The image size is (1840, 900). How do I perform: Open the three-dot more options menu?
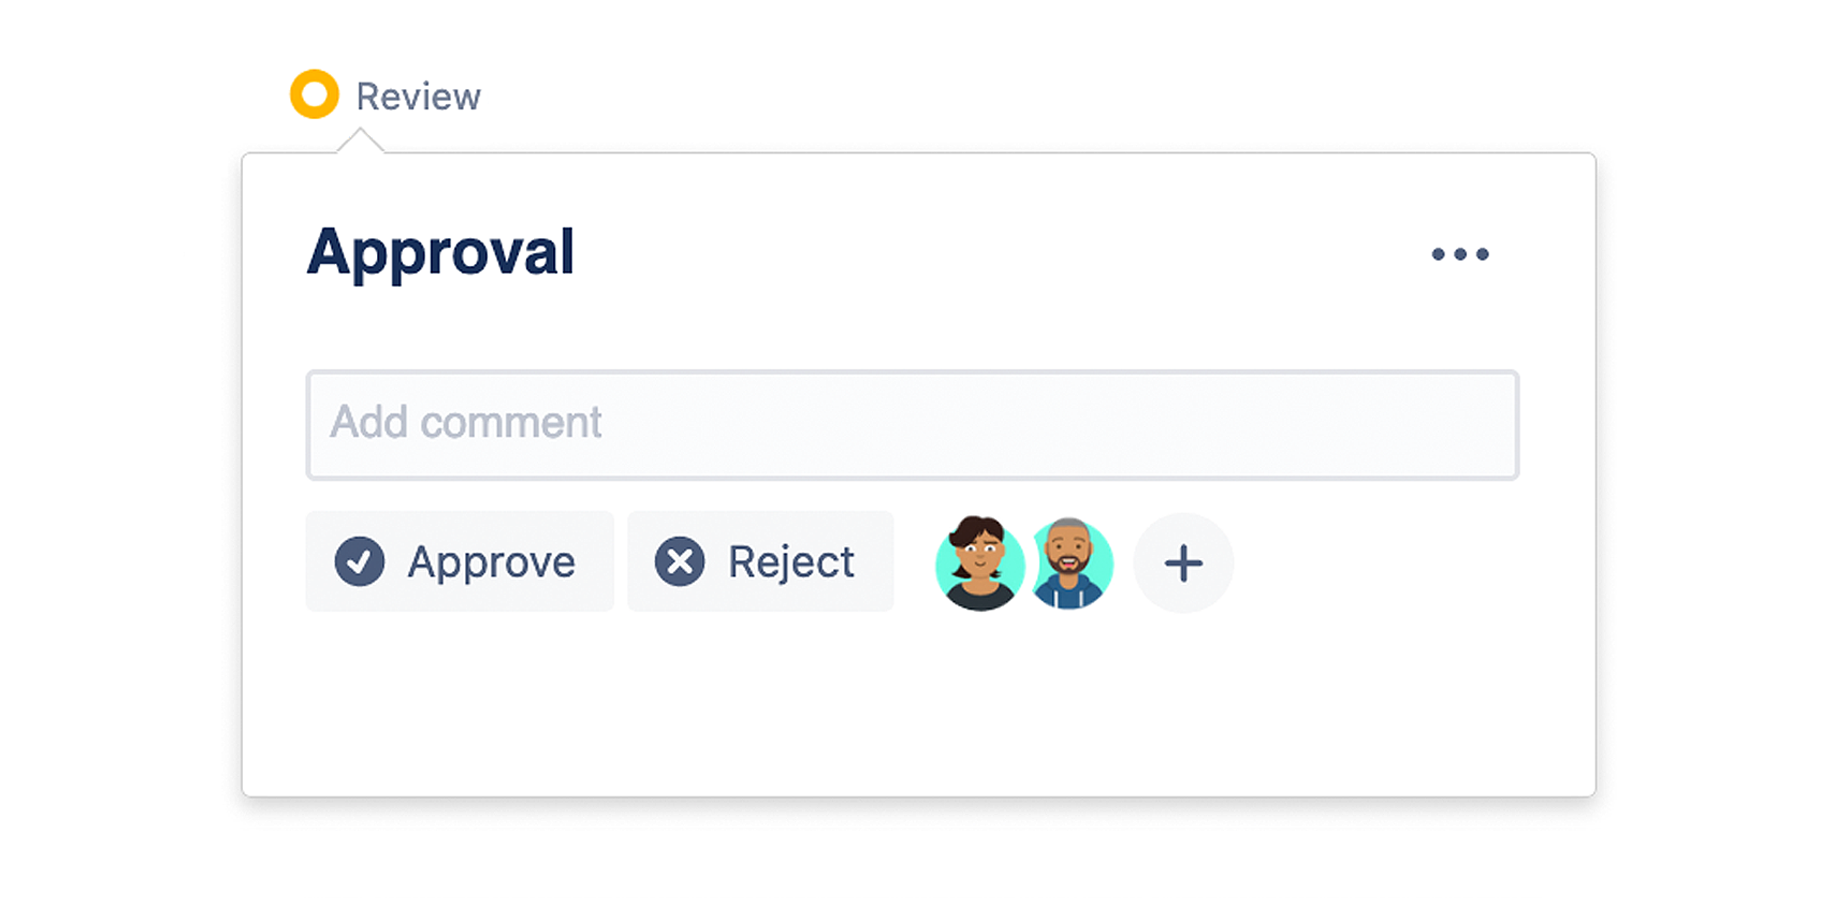coord(1460,254)
